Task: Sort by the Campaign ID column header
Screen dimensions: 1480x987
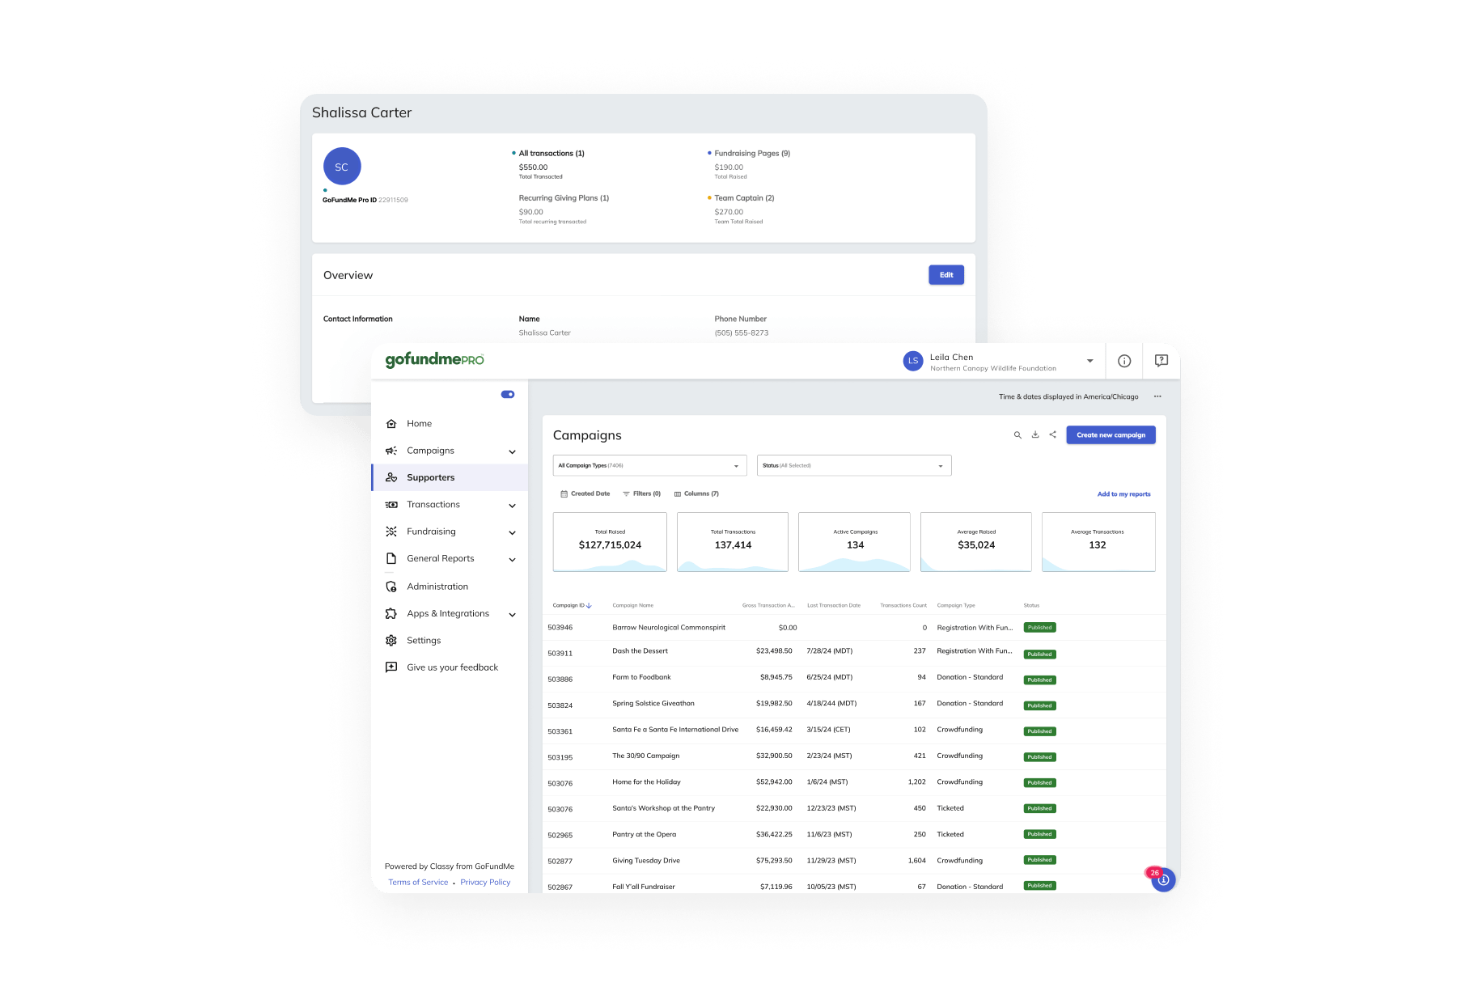Action: (572, 605)
